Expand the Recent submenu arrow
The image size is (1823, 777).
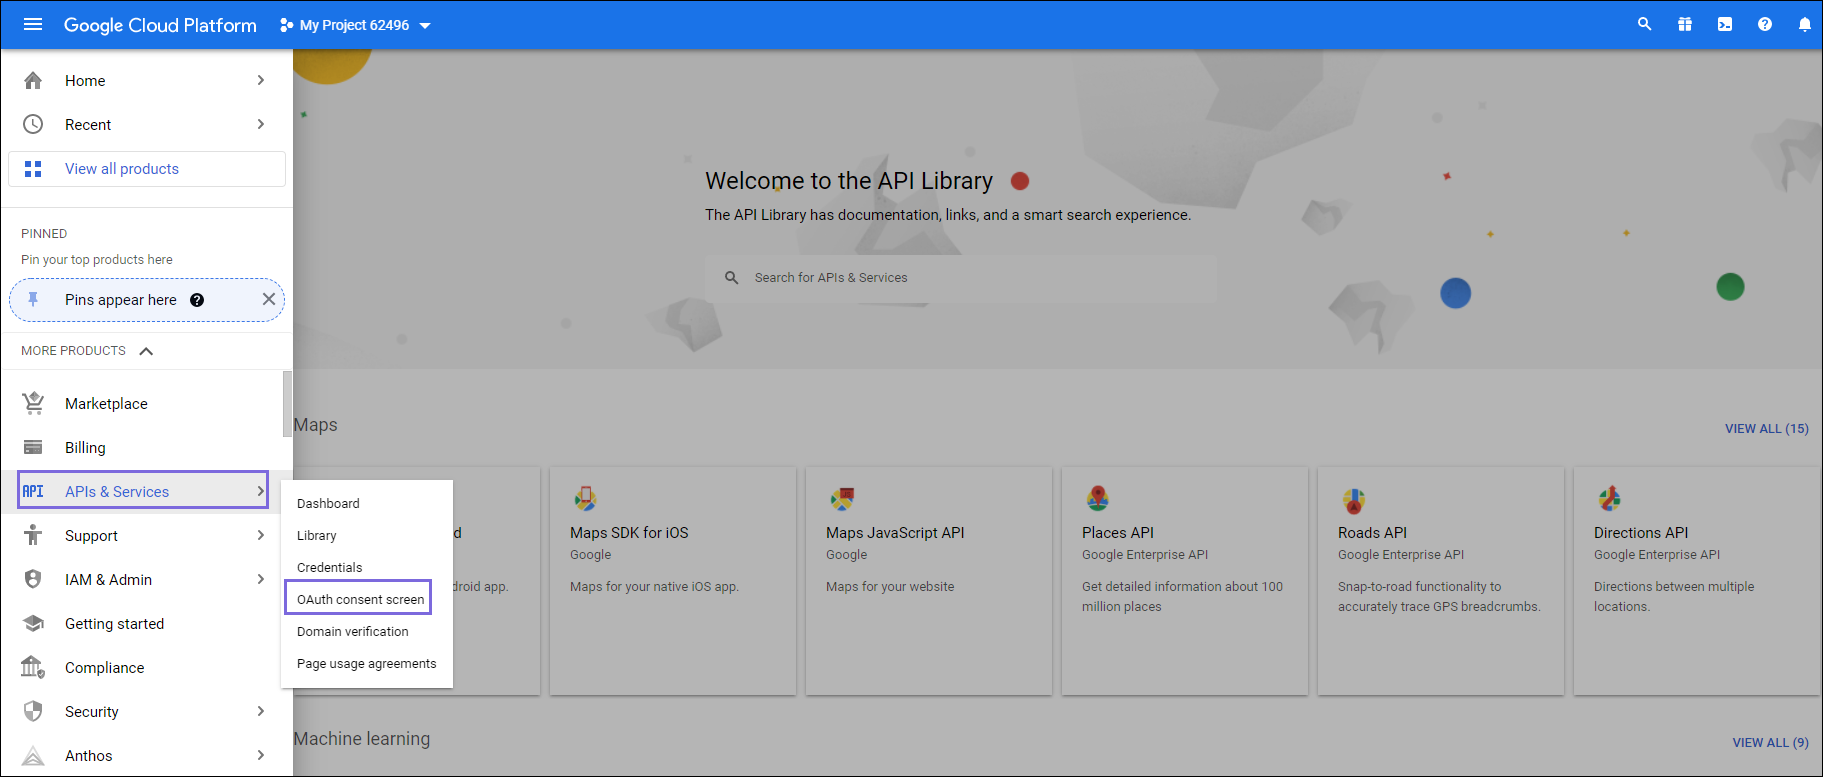click(261, 124)
